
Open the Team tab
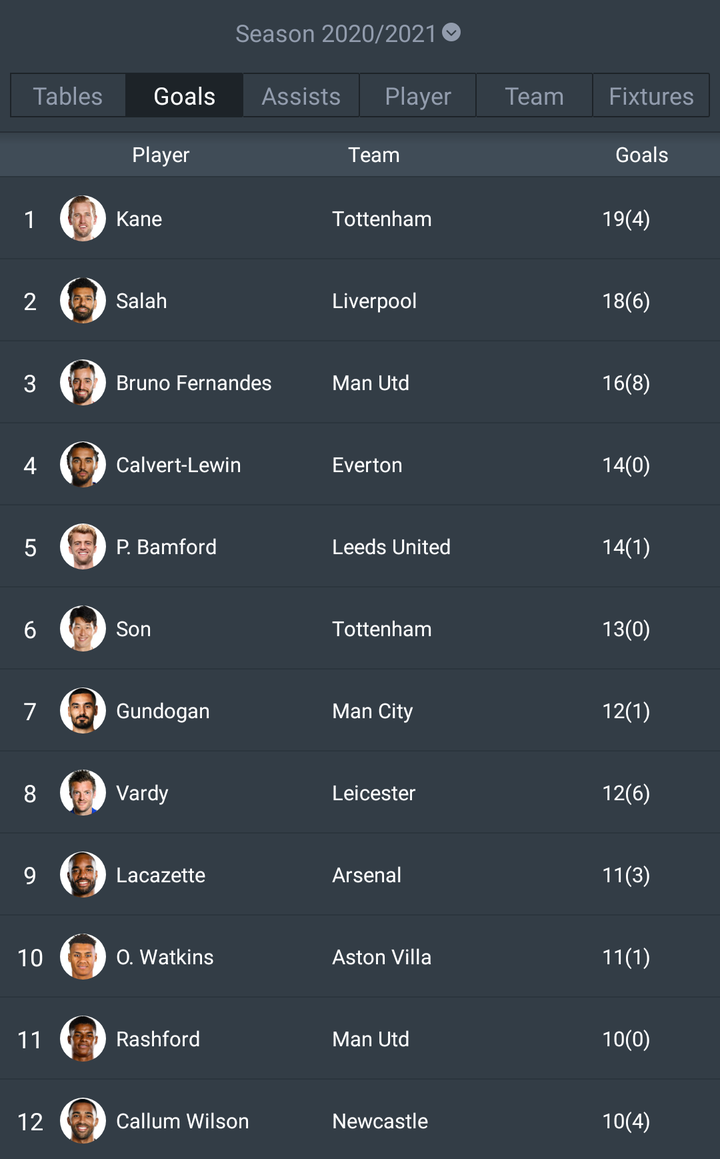[x=534, y=96]
